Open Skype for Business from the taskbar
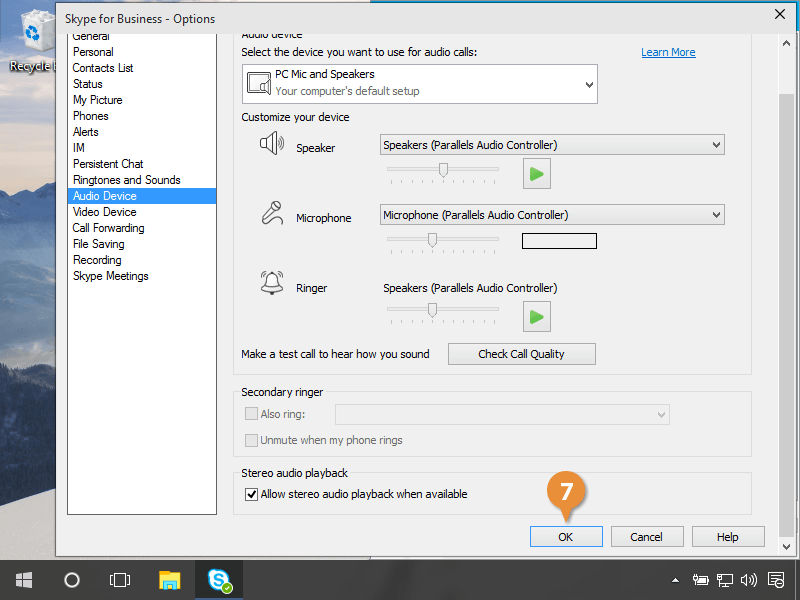Viewport: 800px width, 600px height. coord(218,580)
